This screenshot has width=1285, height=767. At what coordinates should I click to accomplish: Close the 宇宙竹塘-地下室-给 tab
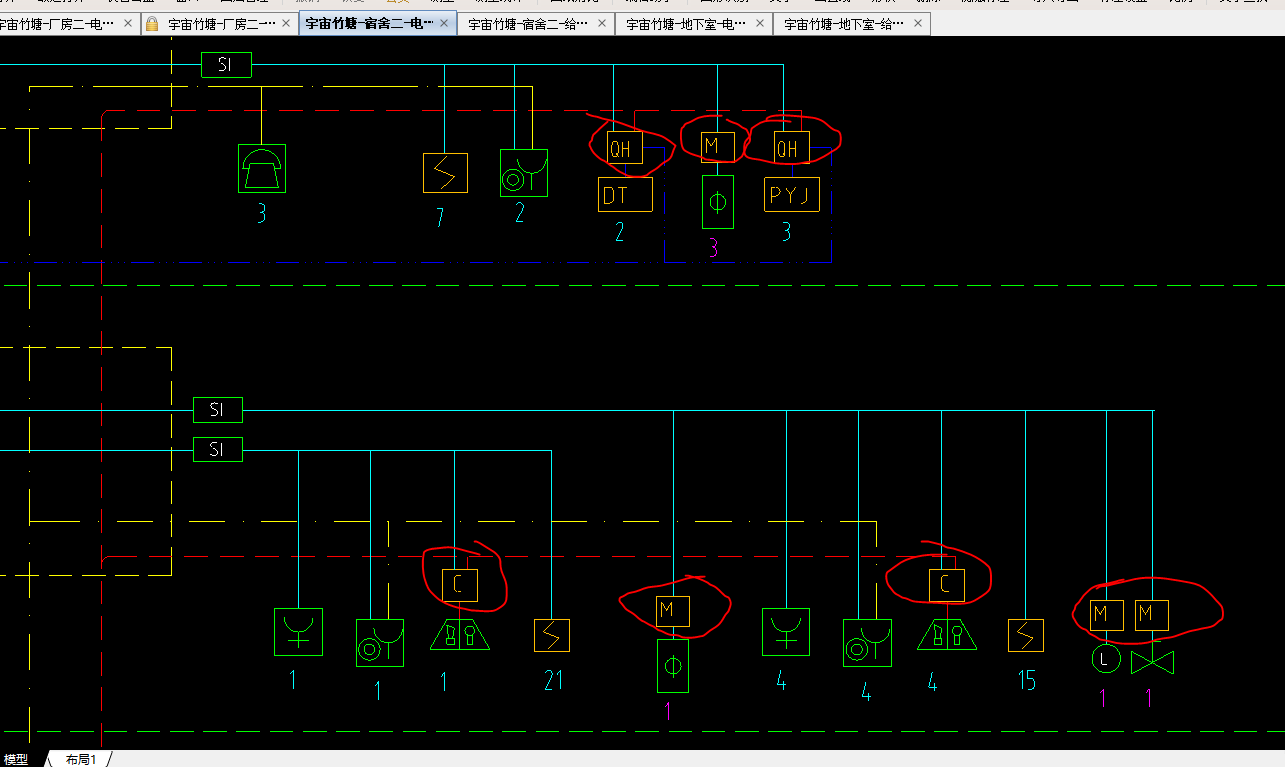pyautogui.click(x=918, y=23)
